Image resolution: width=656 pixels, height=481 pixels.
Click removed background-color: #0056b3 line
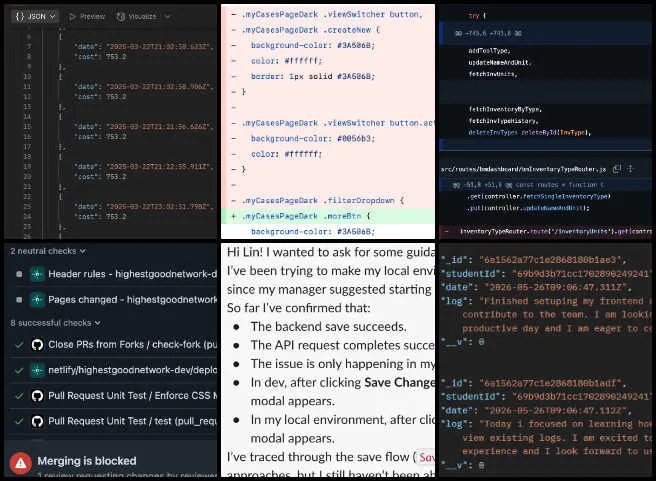[328, 138]
